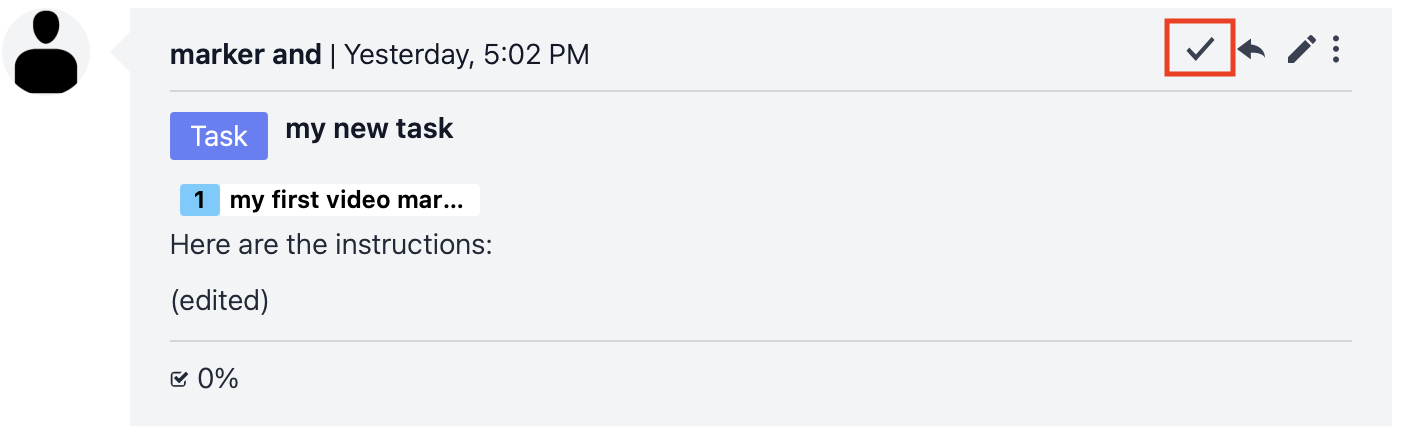Open the three-dot more options menu

click(x=1337, y=49)
